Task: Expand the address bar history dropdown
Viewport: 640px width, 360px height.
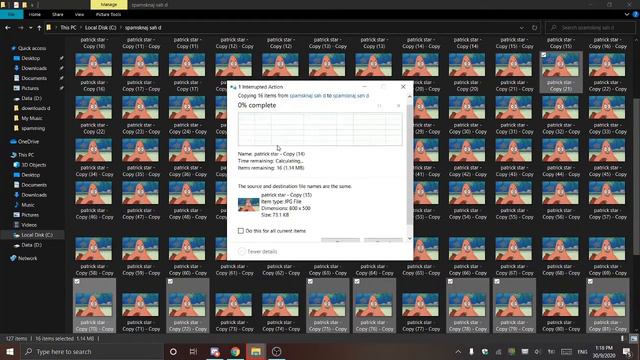Action: pos(522,28)
